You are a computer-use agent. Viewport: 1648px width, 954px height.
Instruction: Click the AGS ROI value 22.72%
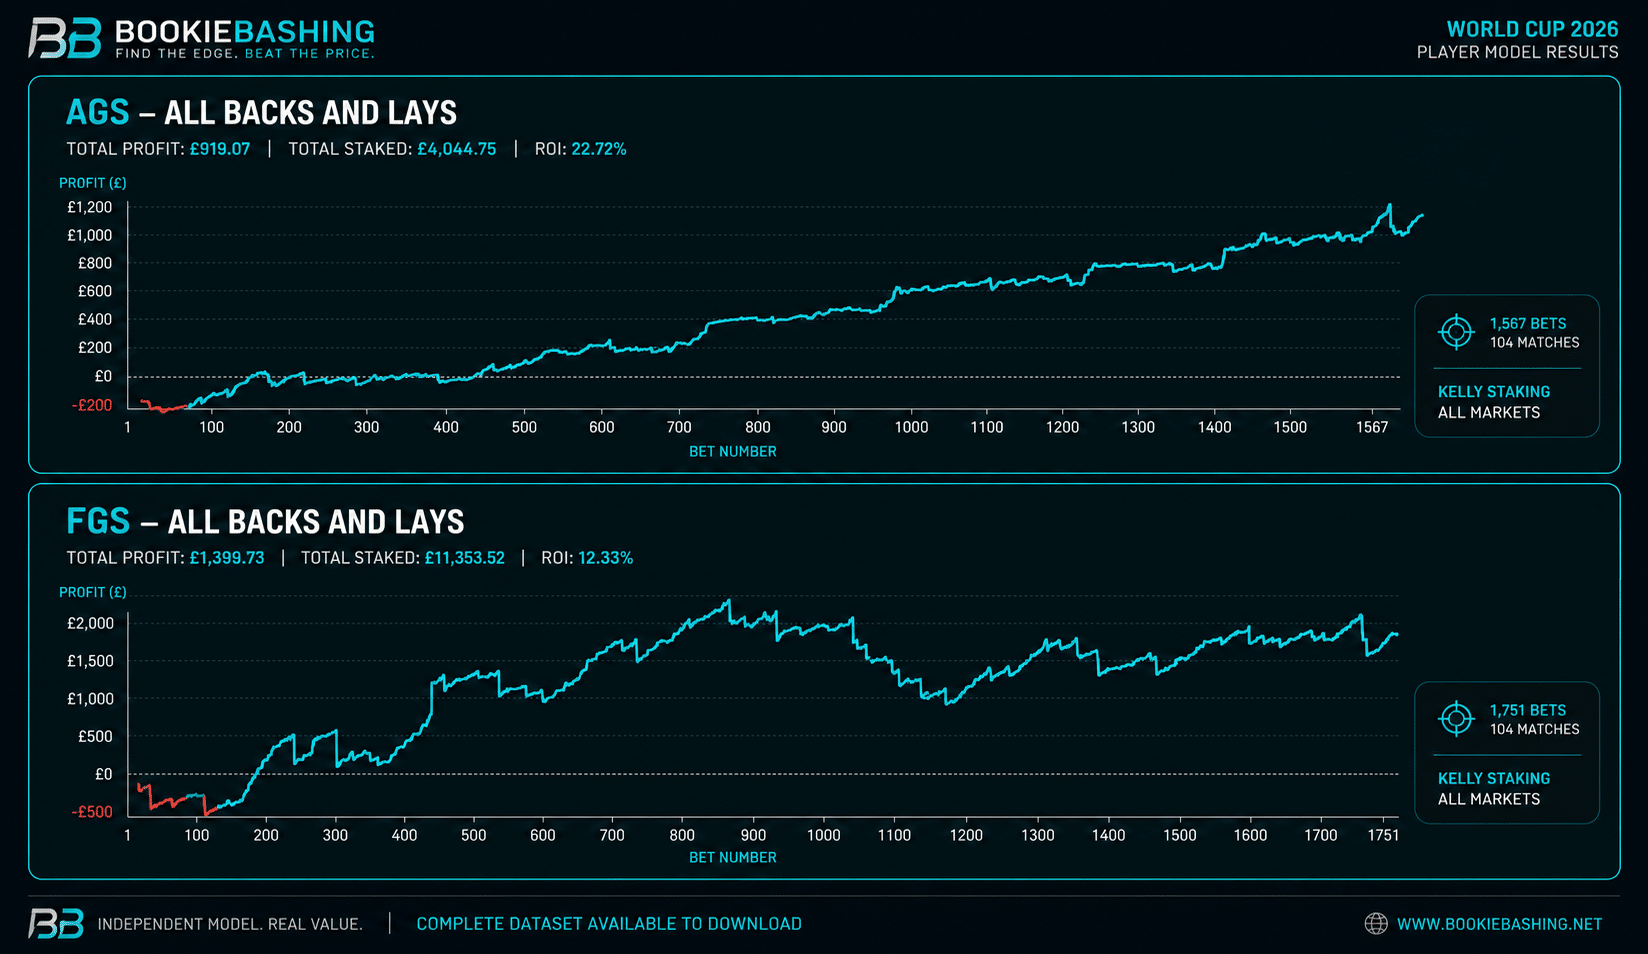coord(599,149)
